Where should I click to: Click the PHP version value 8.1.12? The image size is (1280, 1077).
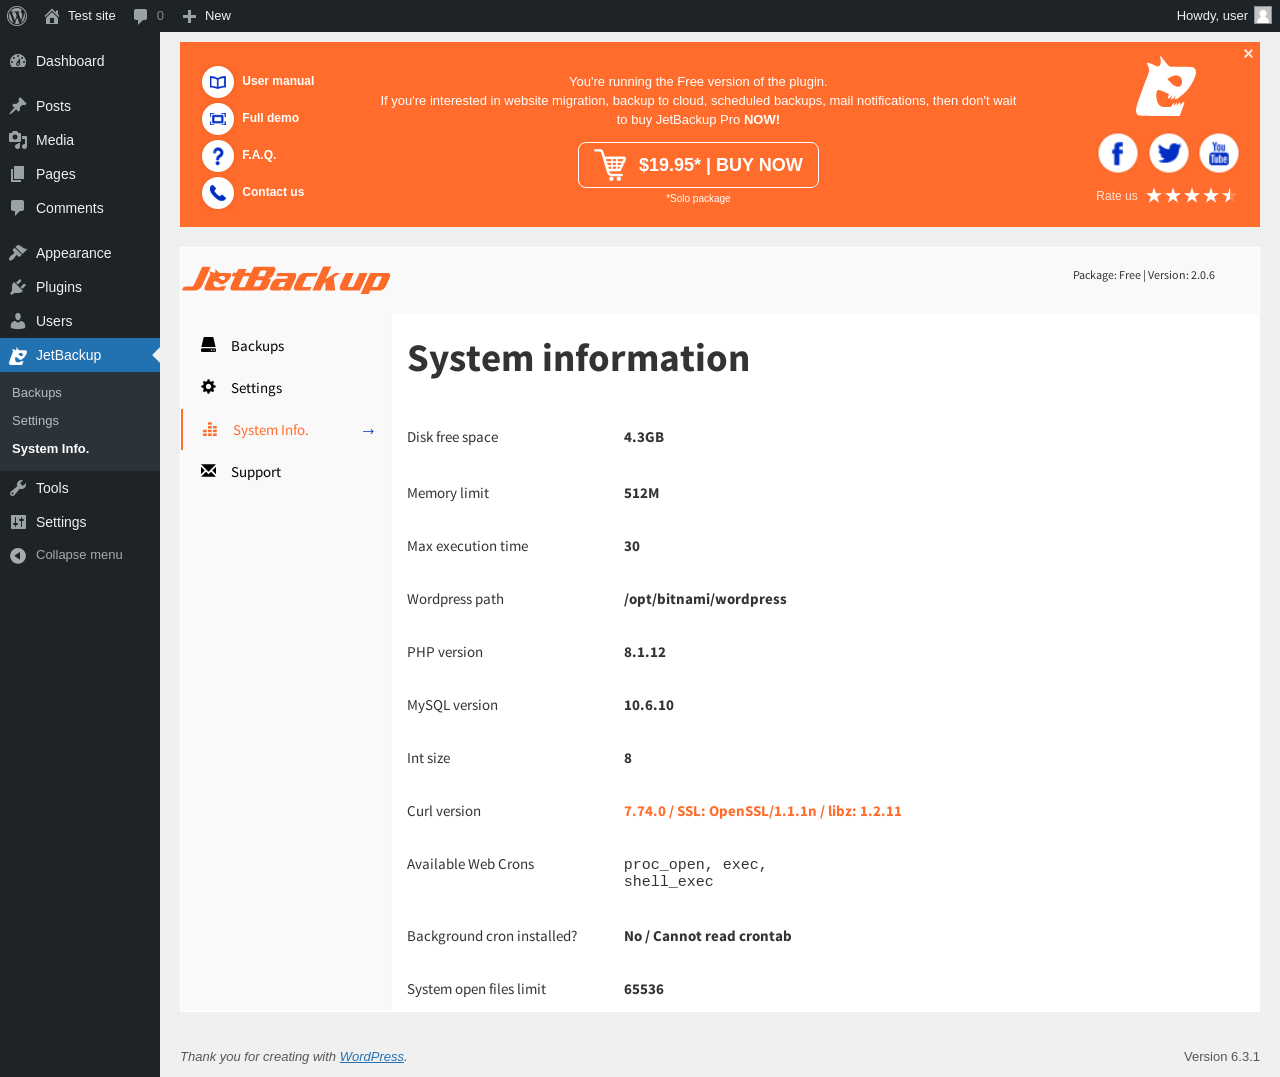coord(645,652)
